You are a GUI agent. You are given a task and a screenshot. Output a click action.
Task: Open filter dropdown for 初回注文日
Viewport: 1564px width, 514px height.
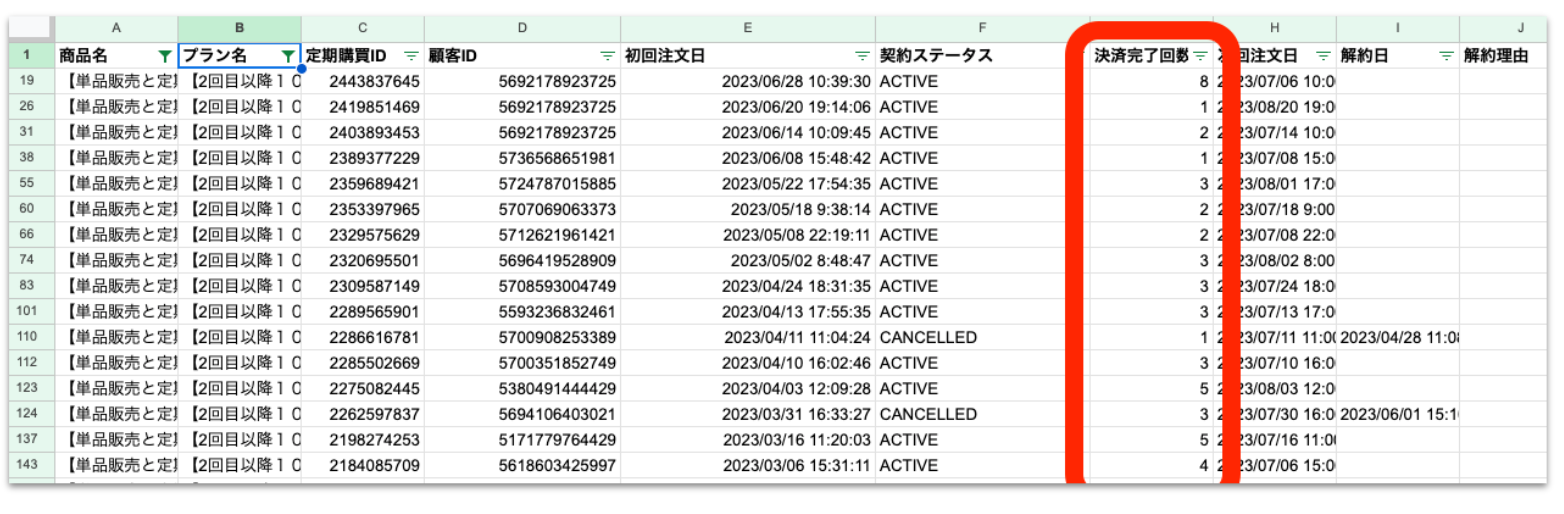pyautogui.click(x=862, y=56)
